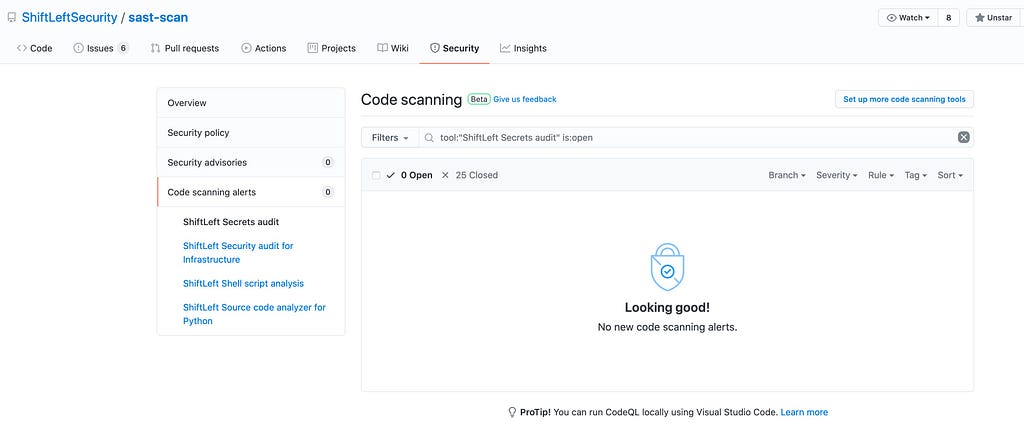
Task: Click the X icon next to 25 Closed
Action: pos(445,175)
